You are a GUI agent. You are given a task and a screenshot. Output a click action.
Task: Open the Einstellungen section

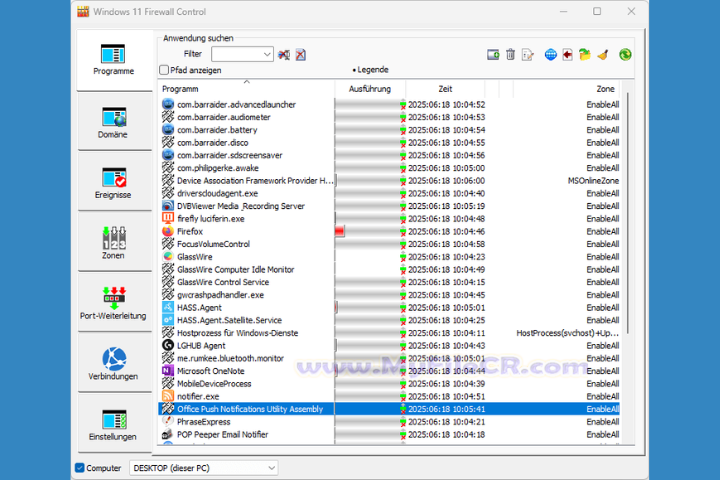click(x=114, y=424)
